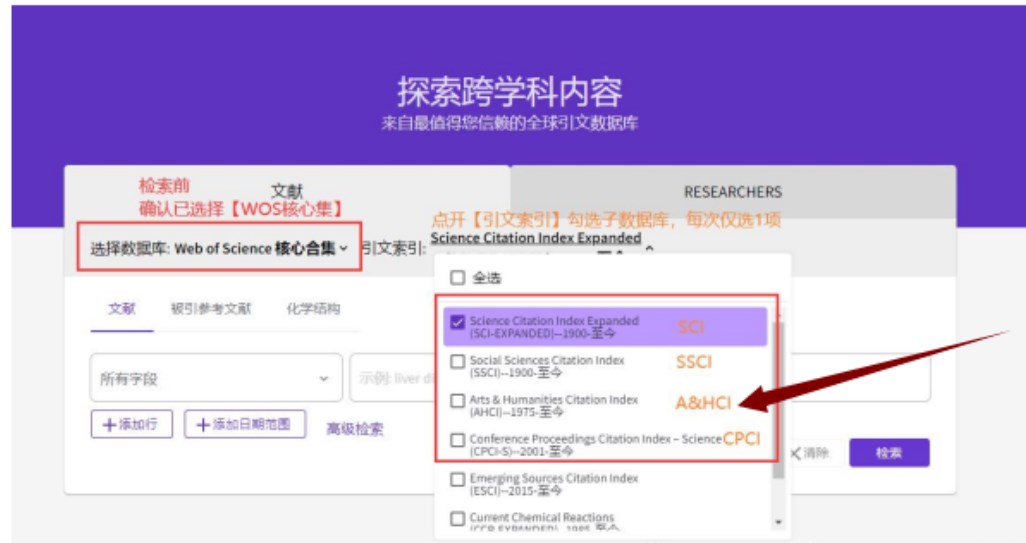1026x543 pixels.
Task: Select the 文献 search sub-tab
Action: tap(122, 308)
